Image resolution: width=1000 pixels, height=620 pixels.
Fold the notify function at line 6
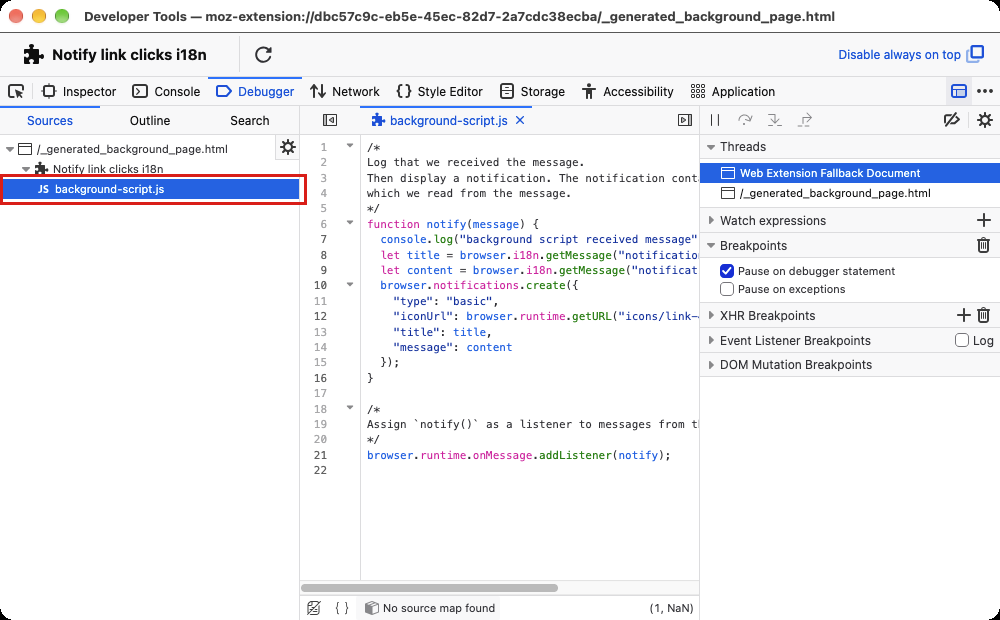click(349, 223)
